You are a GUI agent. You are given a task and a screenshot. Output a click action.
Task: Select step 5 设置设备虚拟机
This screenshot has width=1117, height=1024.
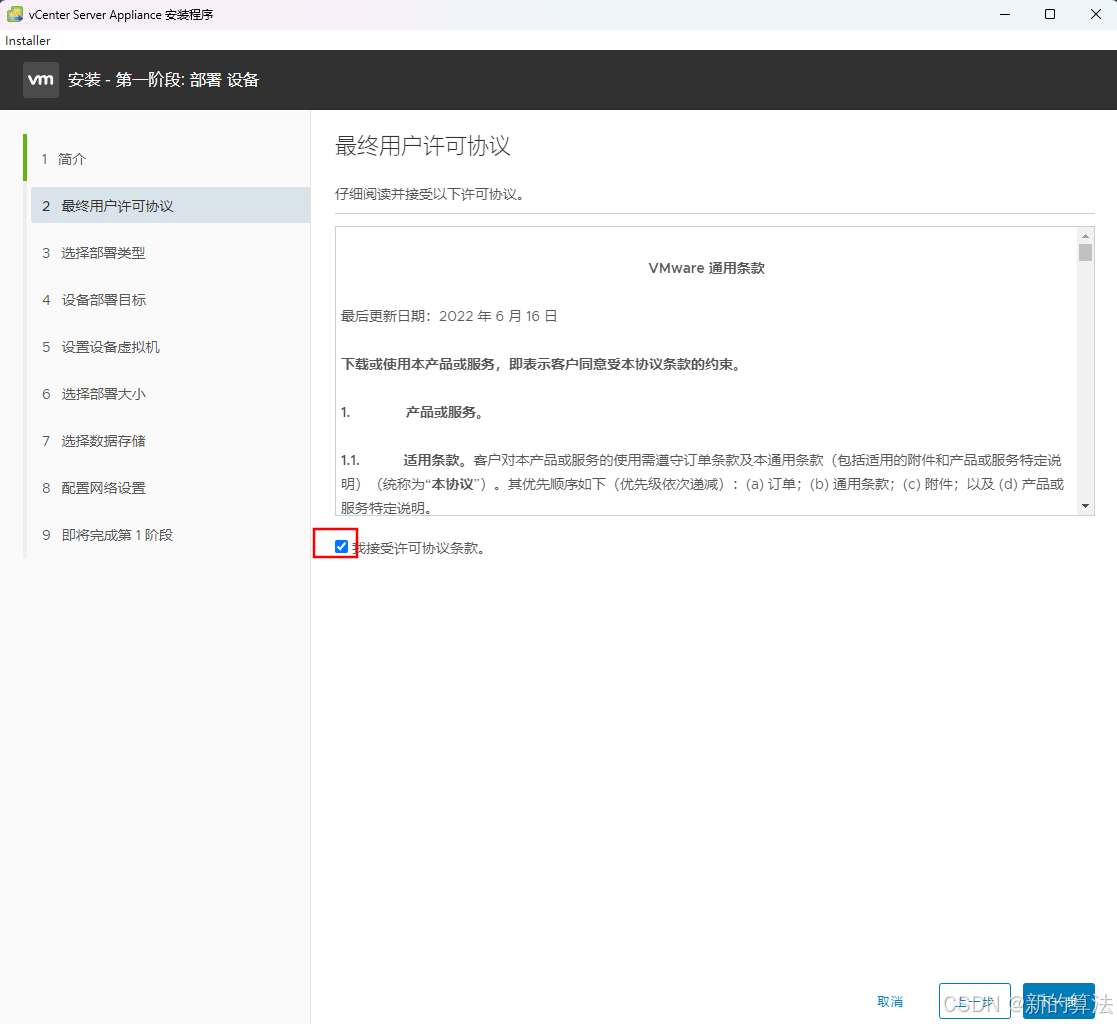[x=100, y=347]
